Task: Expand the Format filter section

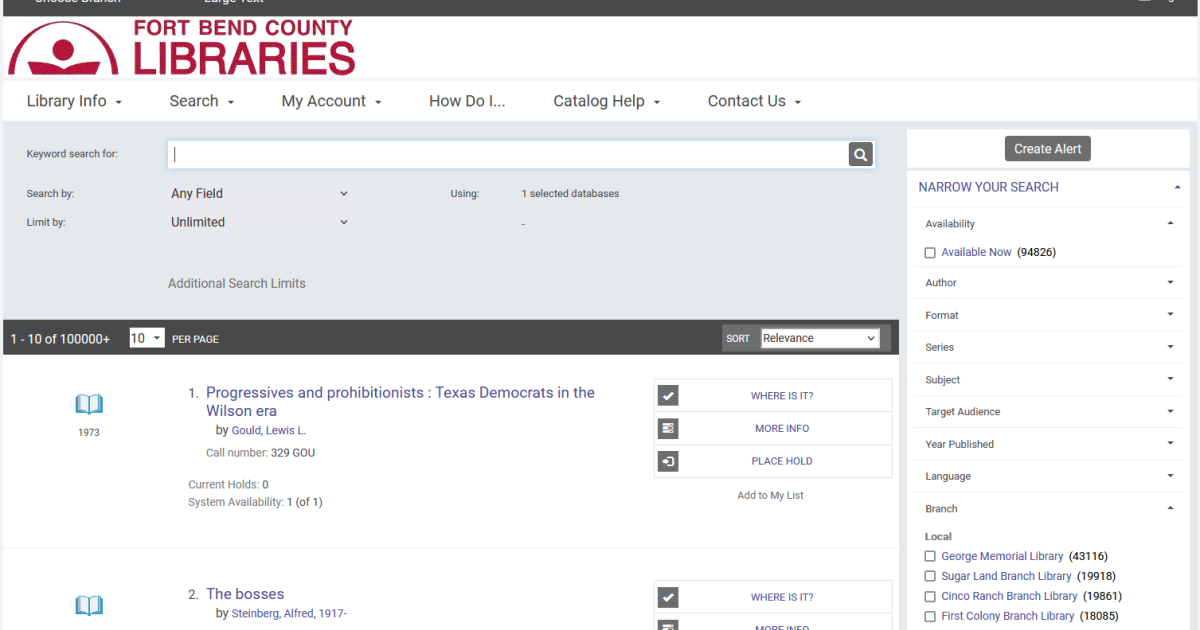Action: pyautogui.click(x=1170, y=315)
